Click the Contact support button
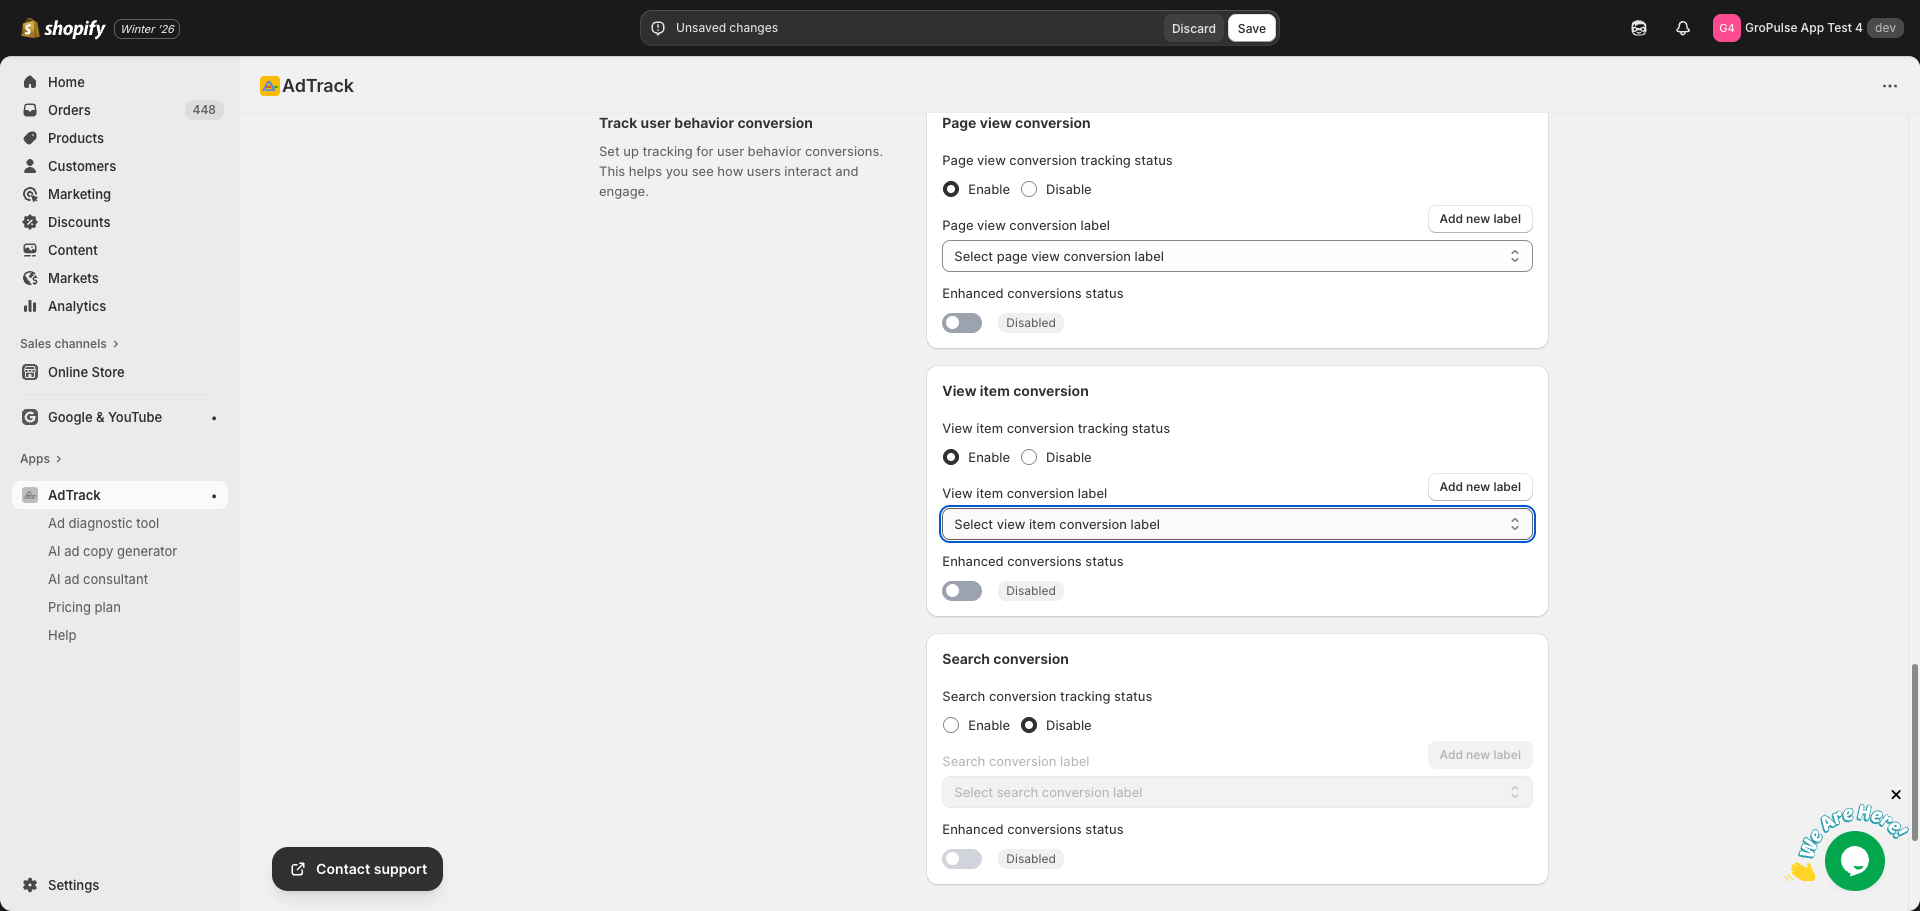1920x911 pixels. pos(356,868)
